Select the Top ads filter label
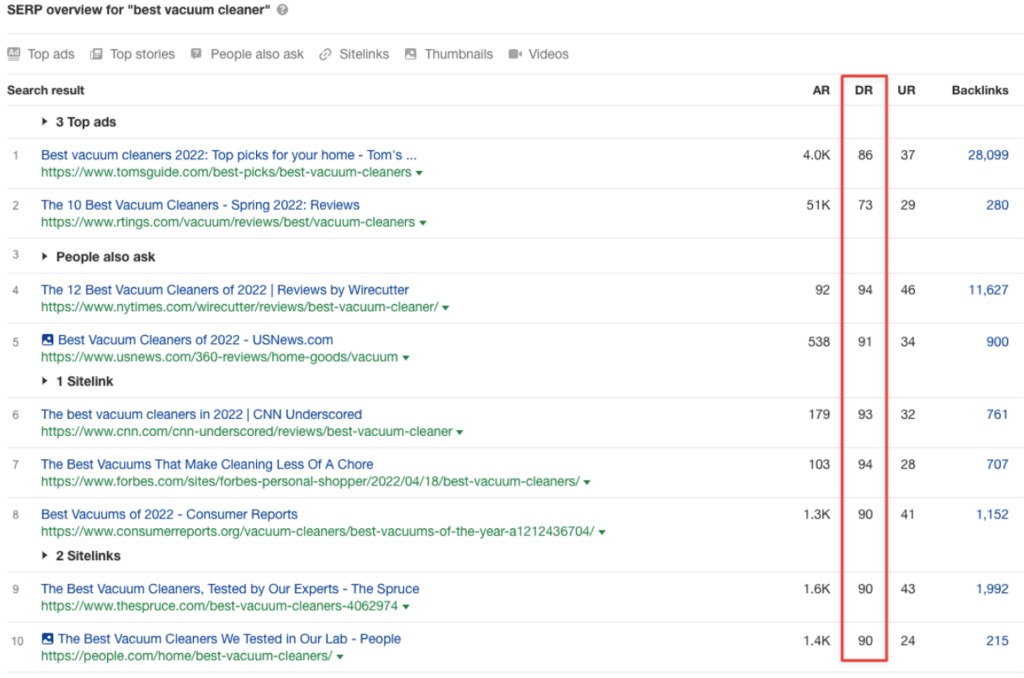The width and height of the screenshot is (1024, 678). 51,54
